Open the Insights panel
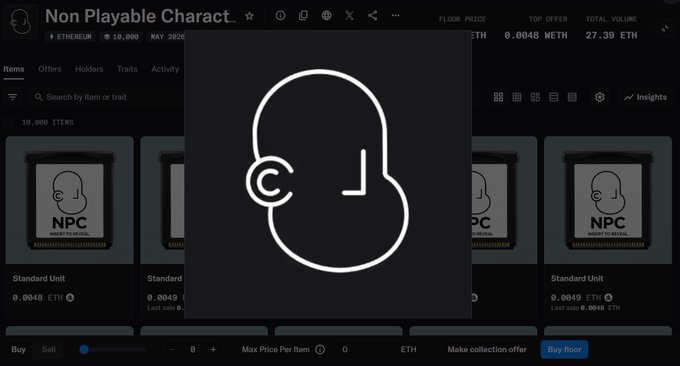 (645, 97)
